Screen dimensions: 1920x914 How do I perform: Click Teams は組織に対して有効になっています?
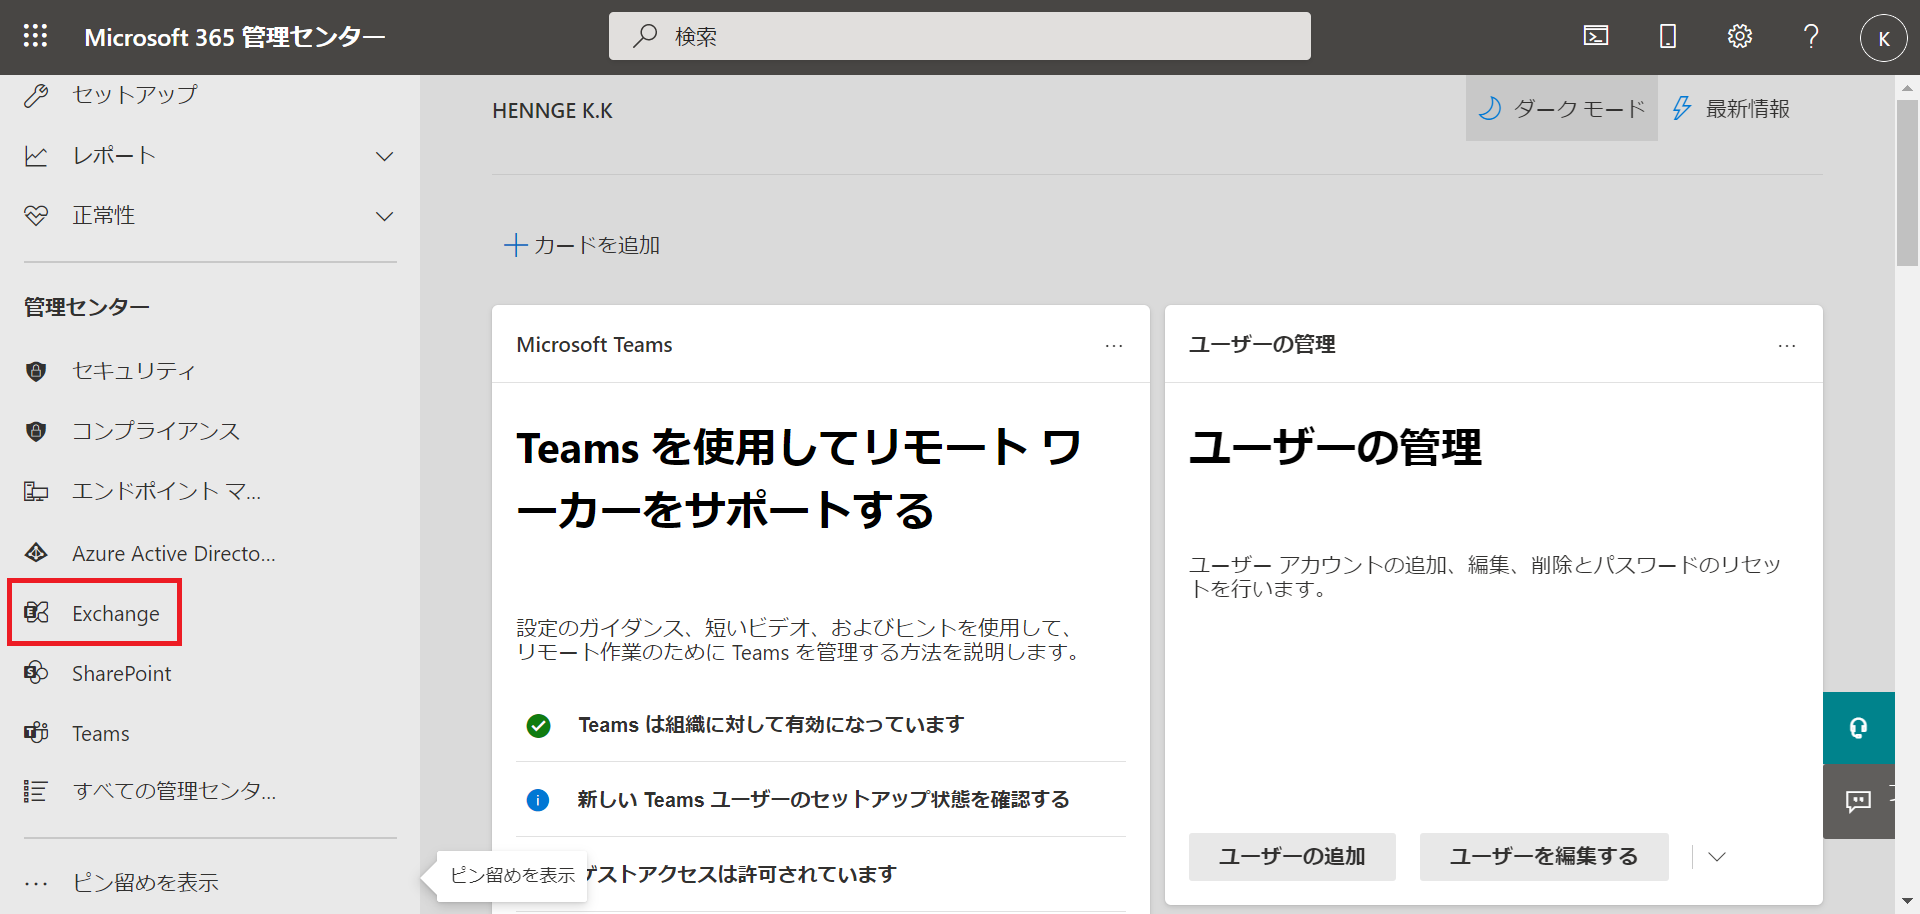(771, 725)
